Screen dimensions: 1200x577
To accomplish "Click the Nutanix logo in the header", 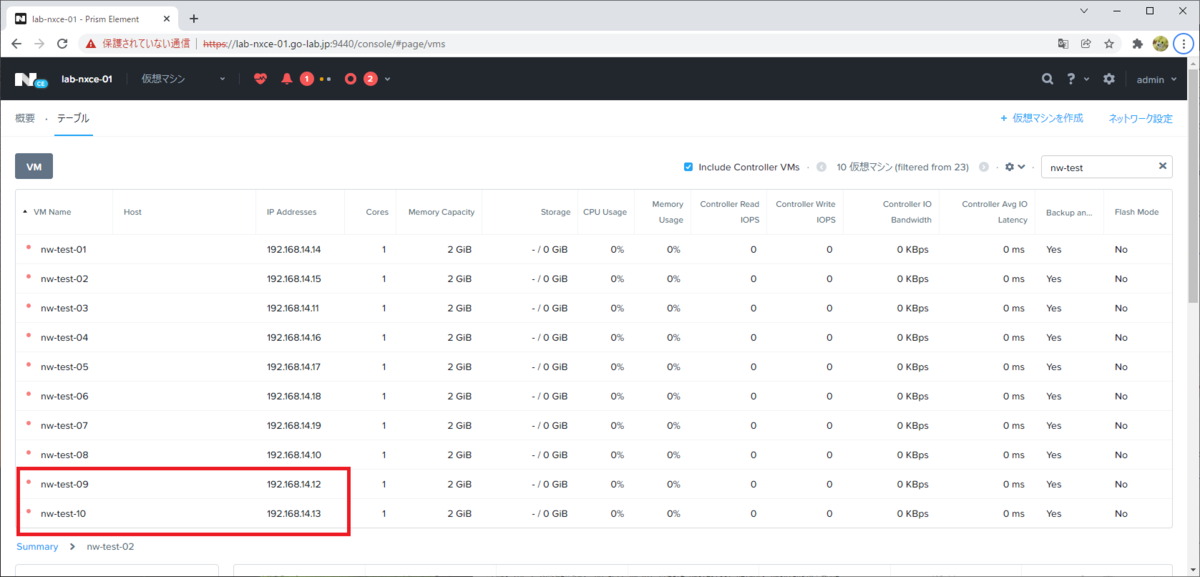I will pos(30,79).
